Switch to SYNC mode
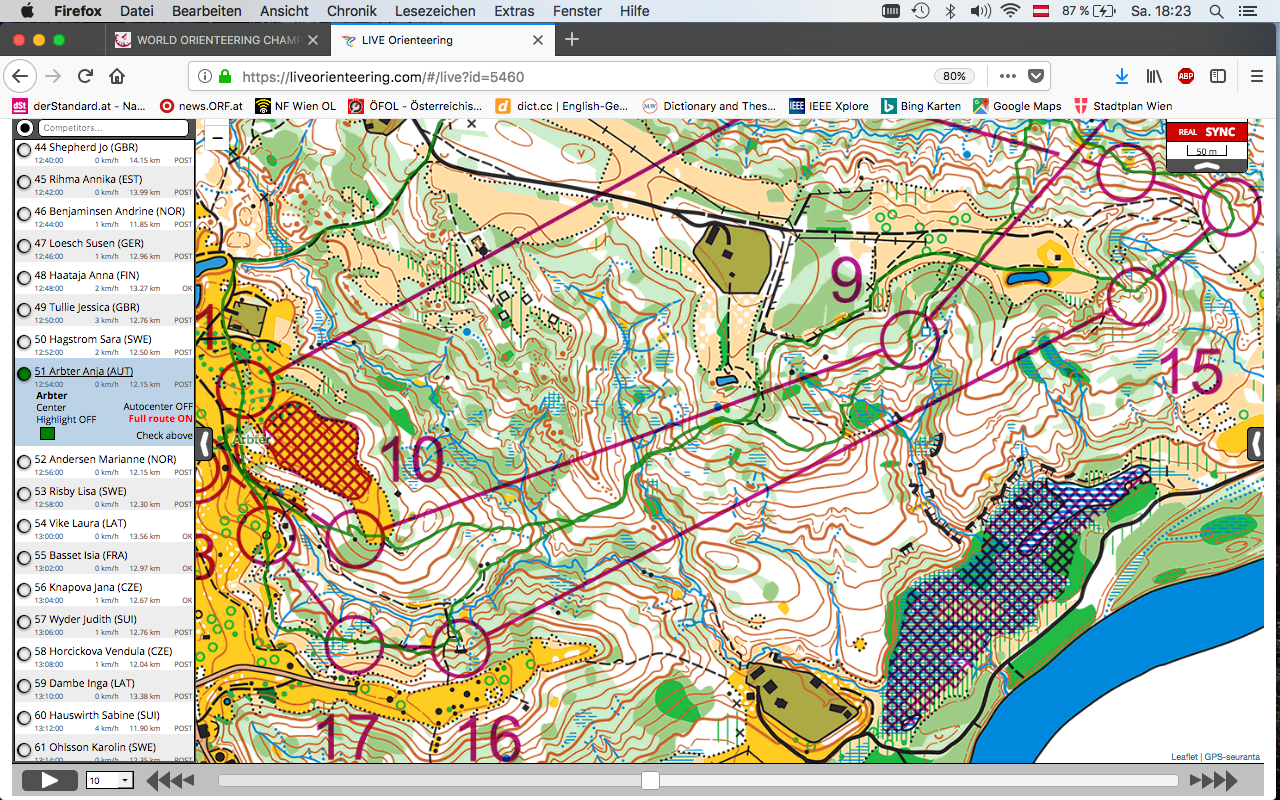 (1220, 132)
